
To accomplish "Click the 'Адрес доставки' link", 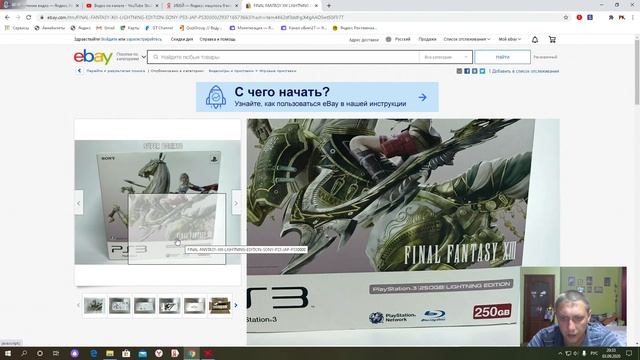I will coord(364,40).
